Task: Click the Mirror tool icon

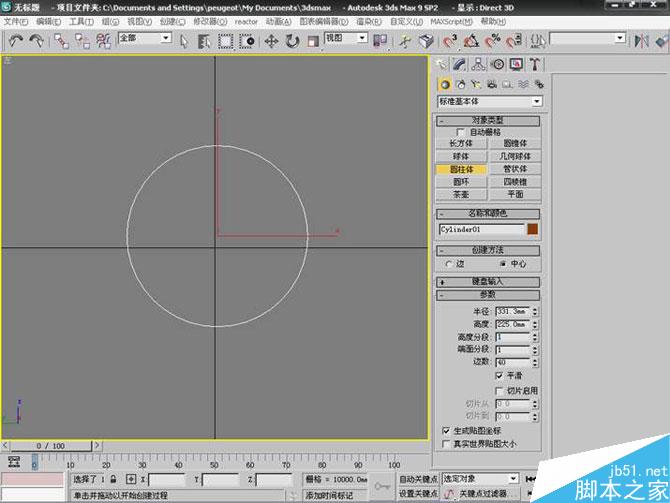Action: [x=641, y=41]
